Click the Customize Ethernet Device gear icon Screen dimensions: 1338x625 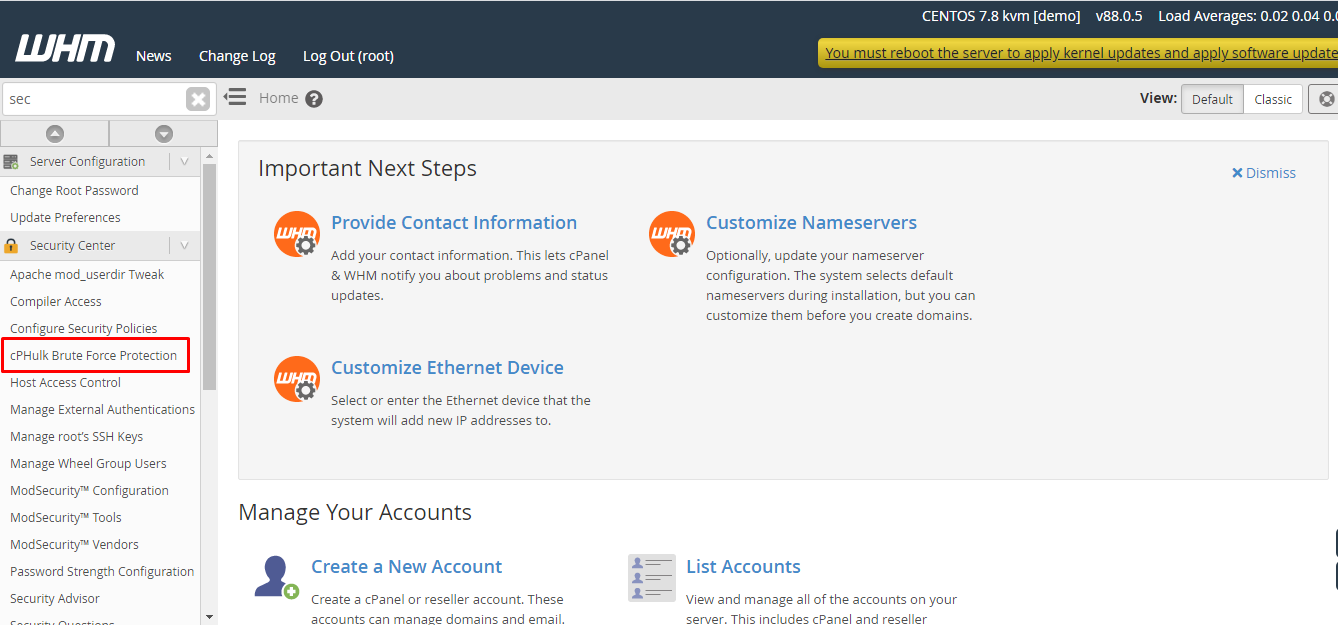297,378
